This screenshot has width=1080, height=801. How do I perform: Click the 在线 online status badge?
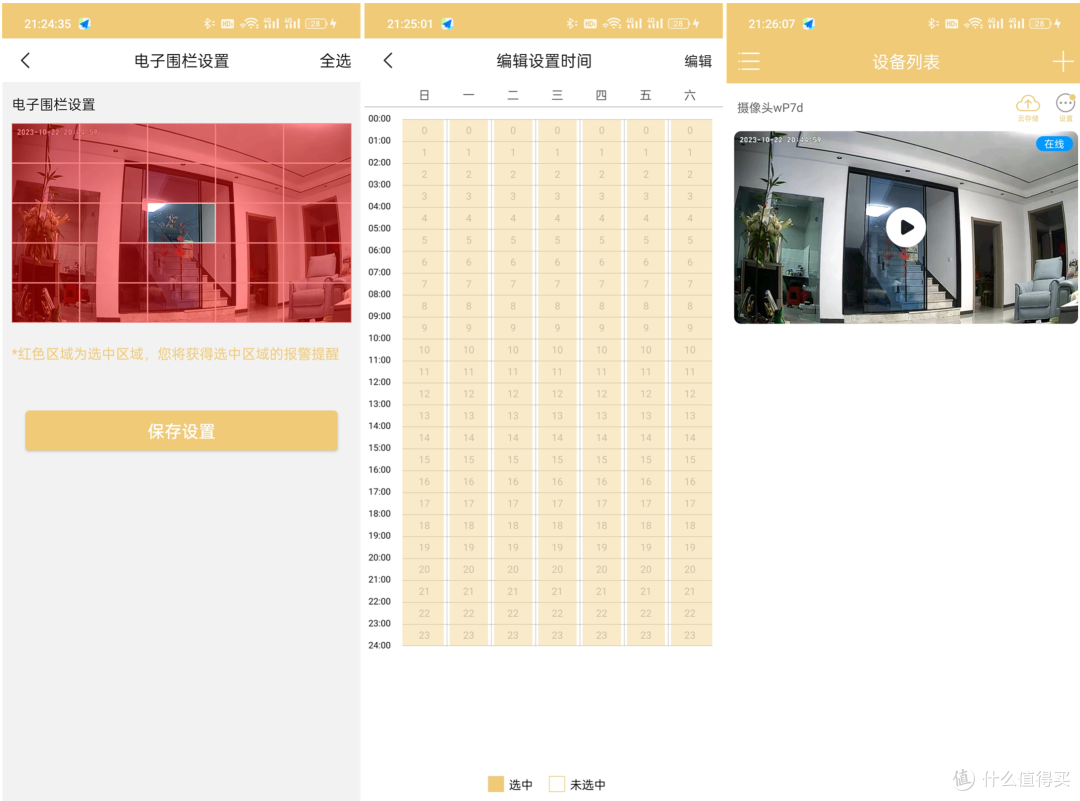[1054, 143]
